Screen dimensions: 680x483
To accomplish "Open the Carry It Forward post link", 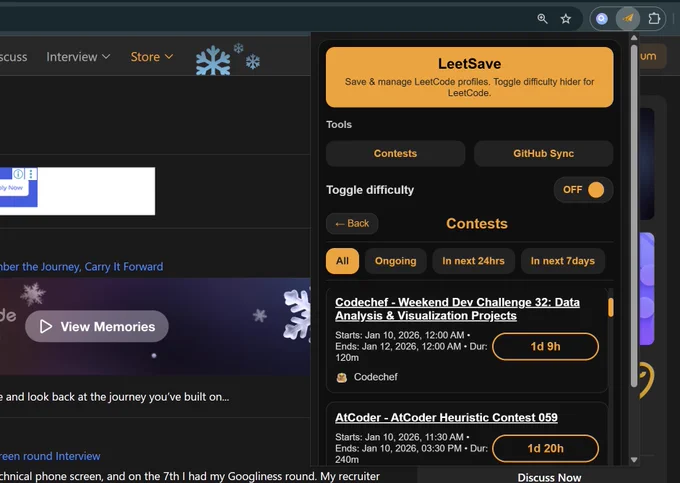I will point(82,267).
